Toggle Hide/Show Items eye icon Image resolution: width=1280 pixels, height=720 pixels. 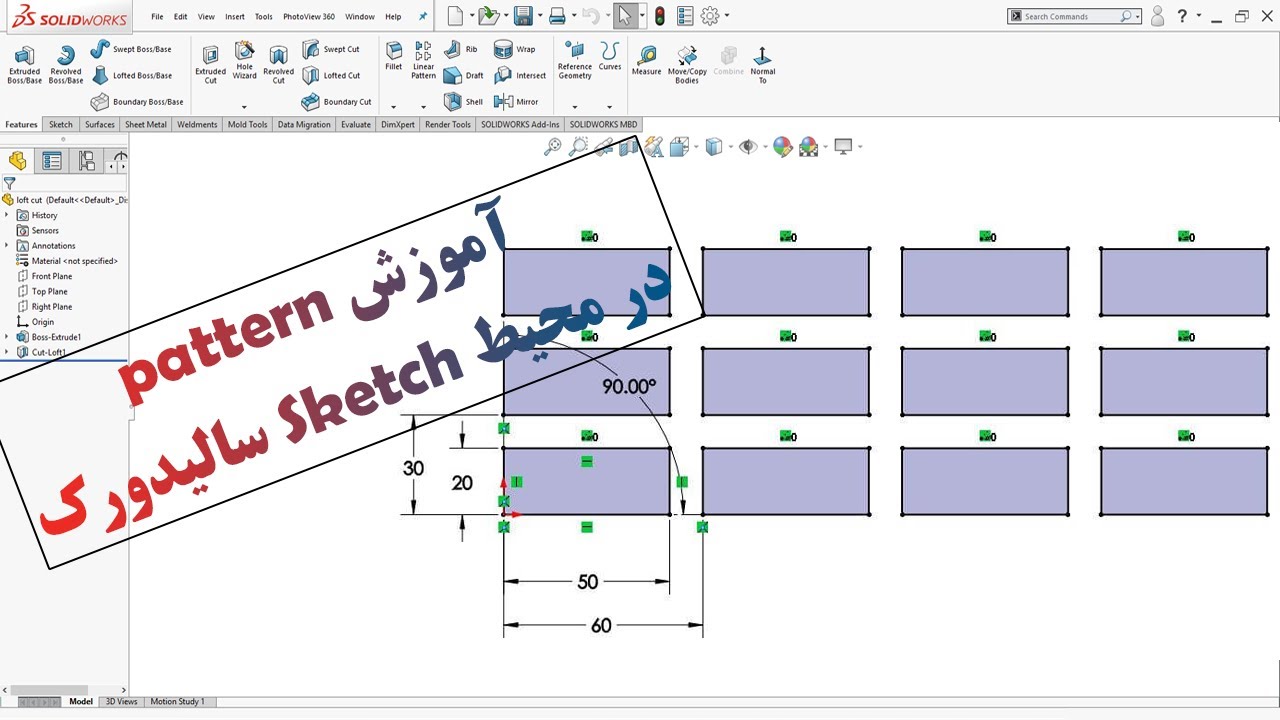748,147
